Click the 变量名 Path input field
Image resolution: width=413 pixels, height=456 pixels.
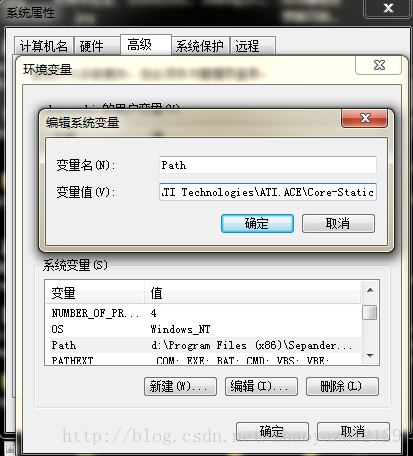click(268, 165)
